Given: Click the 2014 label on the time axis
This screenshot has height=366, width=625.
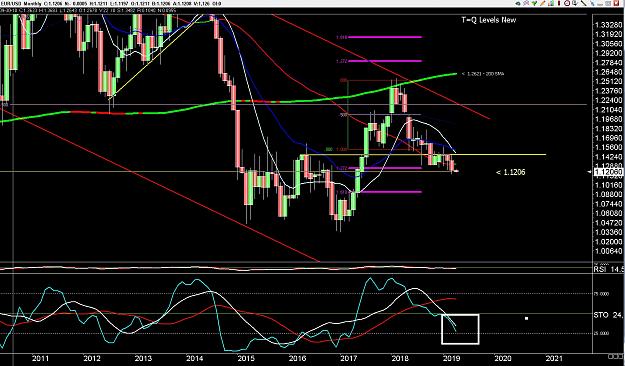Looking at the screenshot, I should (195, 358).
